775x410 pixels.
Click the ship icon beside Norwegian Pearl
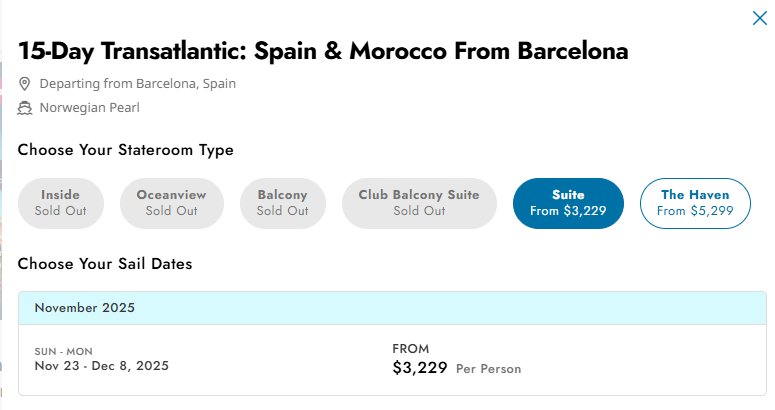point(25,108)
